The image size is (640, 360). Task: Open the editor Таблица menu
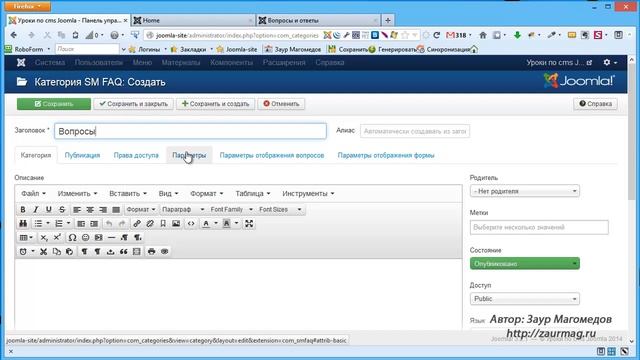[x=253, y=193]
